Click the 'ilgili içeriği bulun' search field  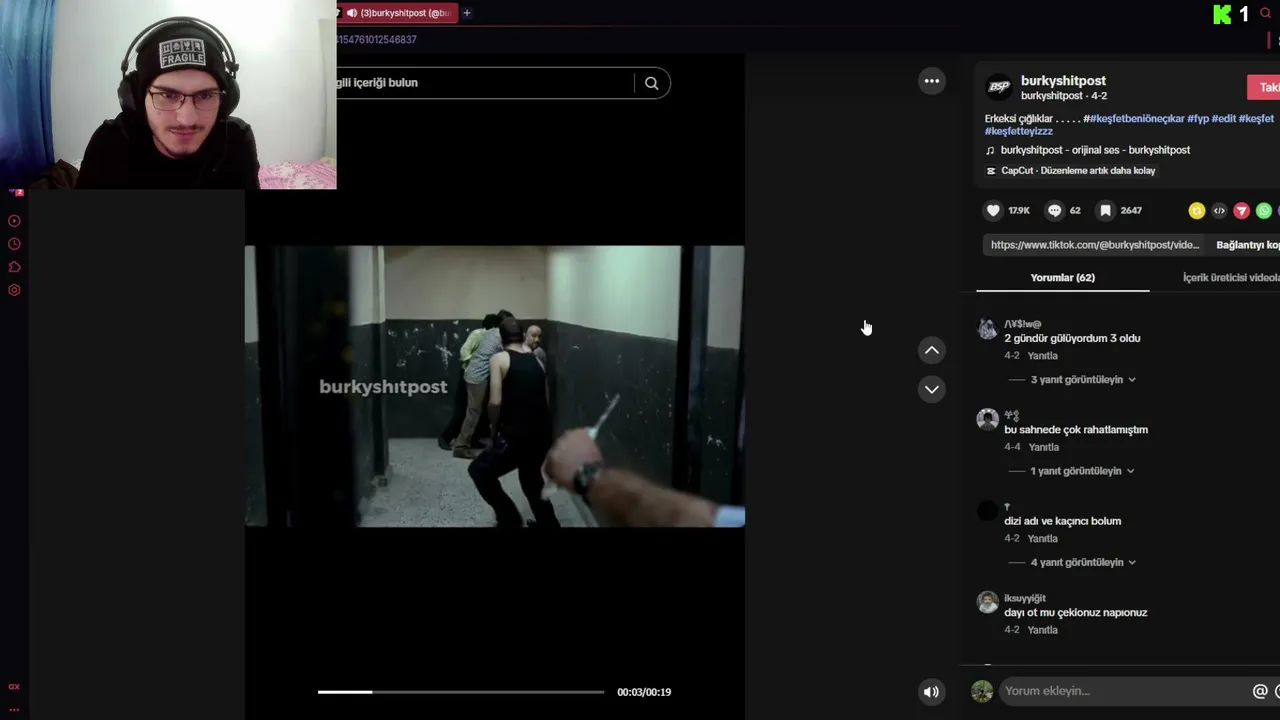click(x=485, y=83)
